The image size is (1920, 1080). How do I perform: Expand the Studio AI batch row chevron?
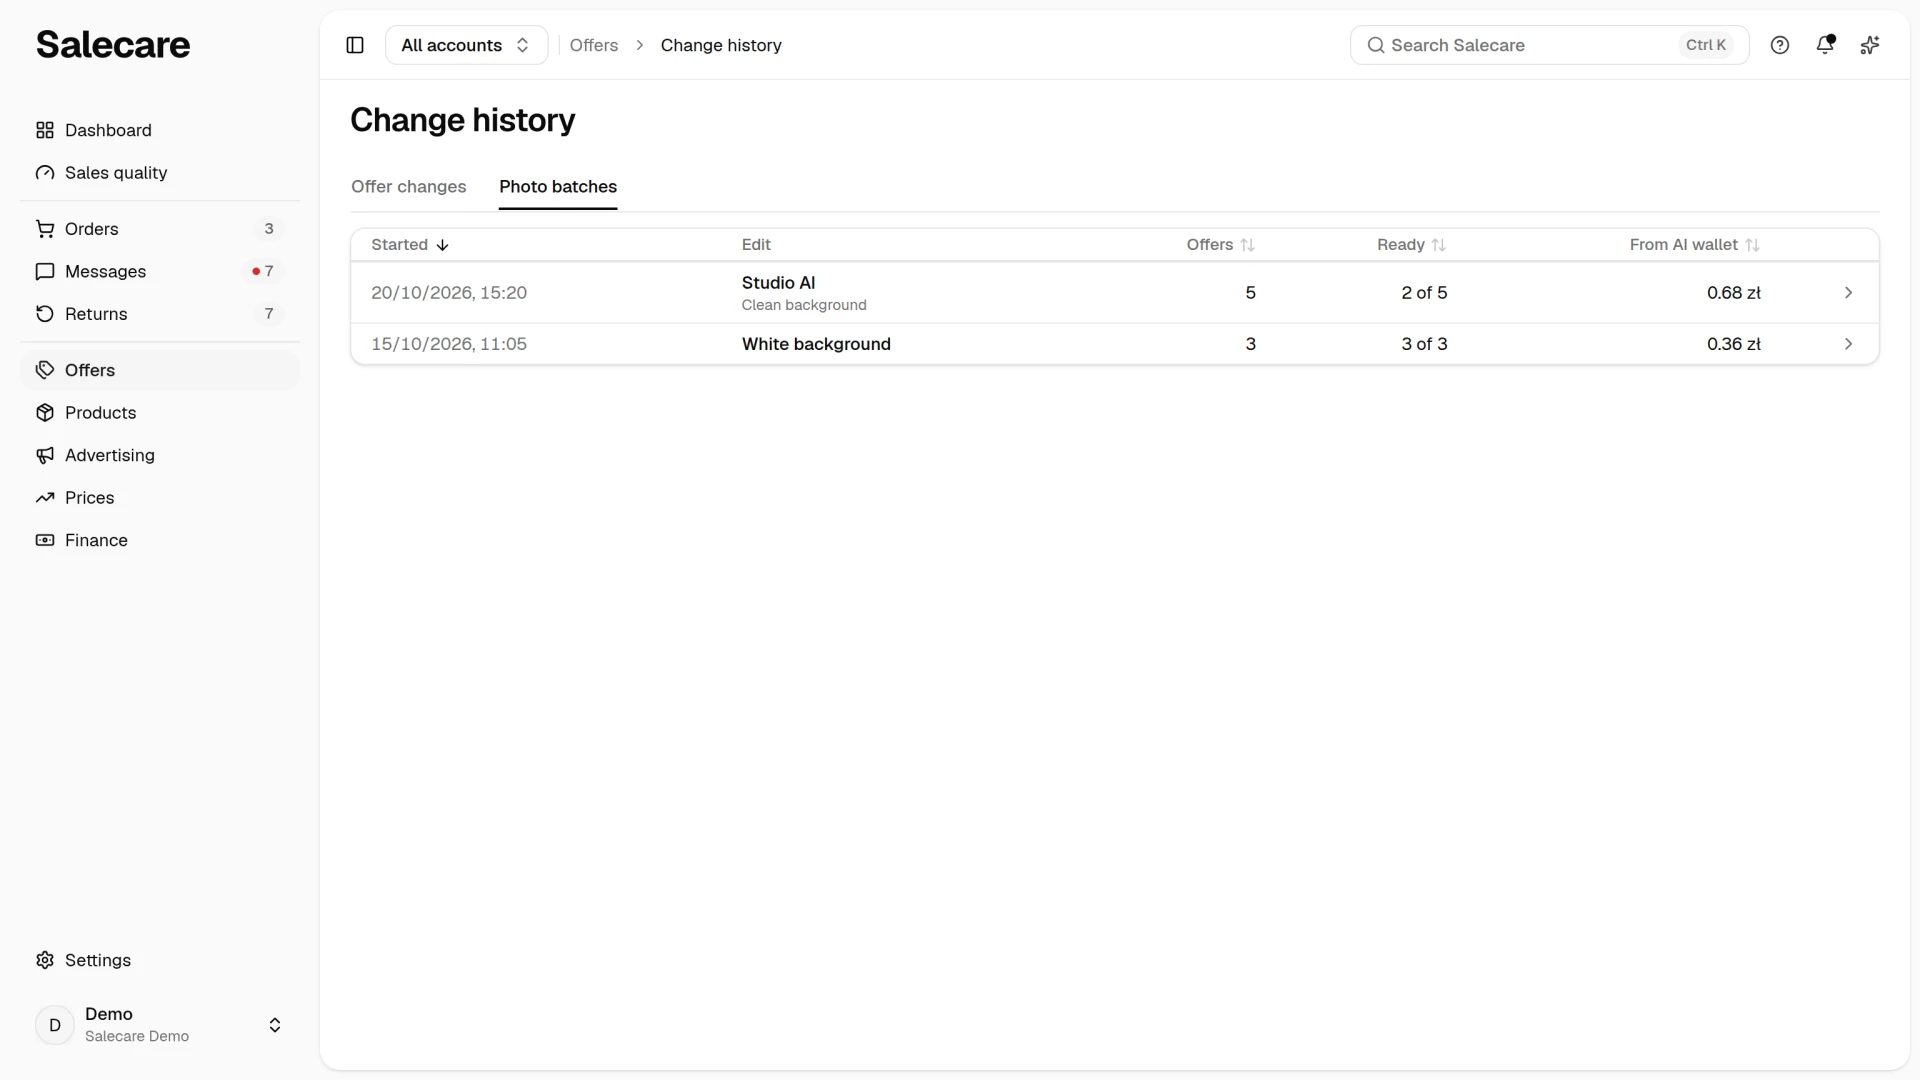[1848, 293]
